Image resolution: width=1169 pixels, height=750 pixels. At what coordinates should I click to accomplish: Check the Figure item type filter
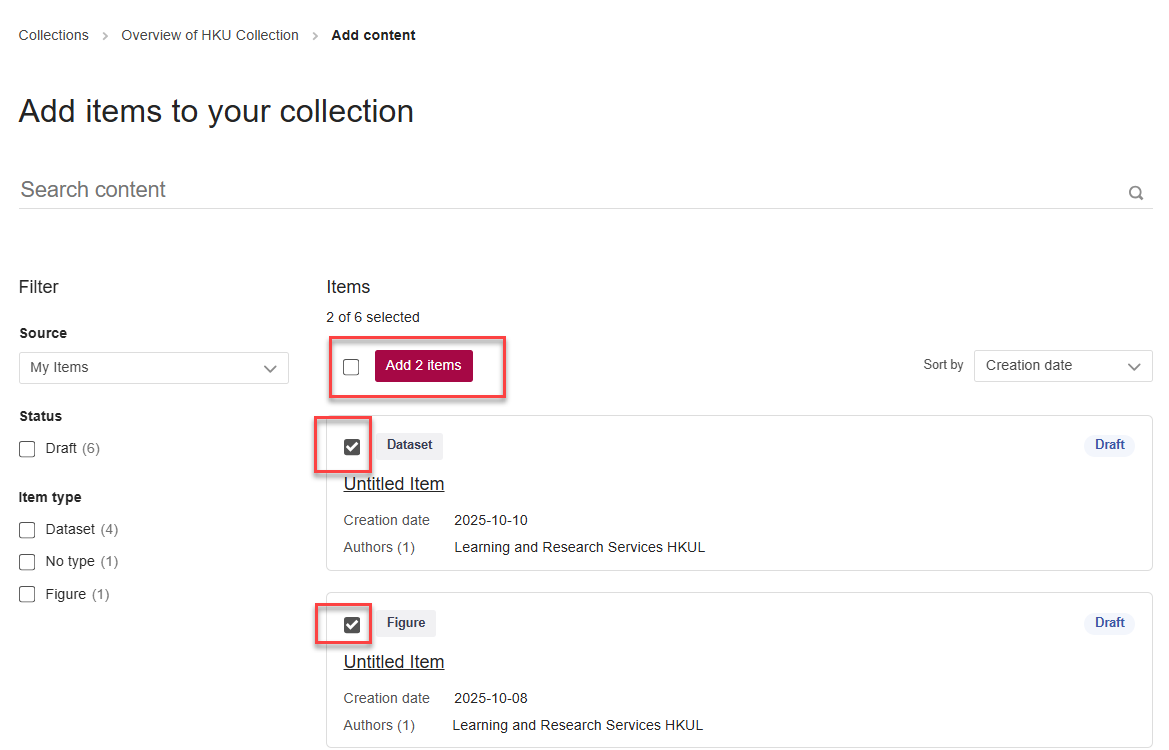(x=28, y=595)
